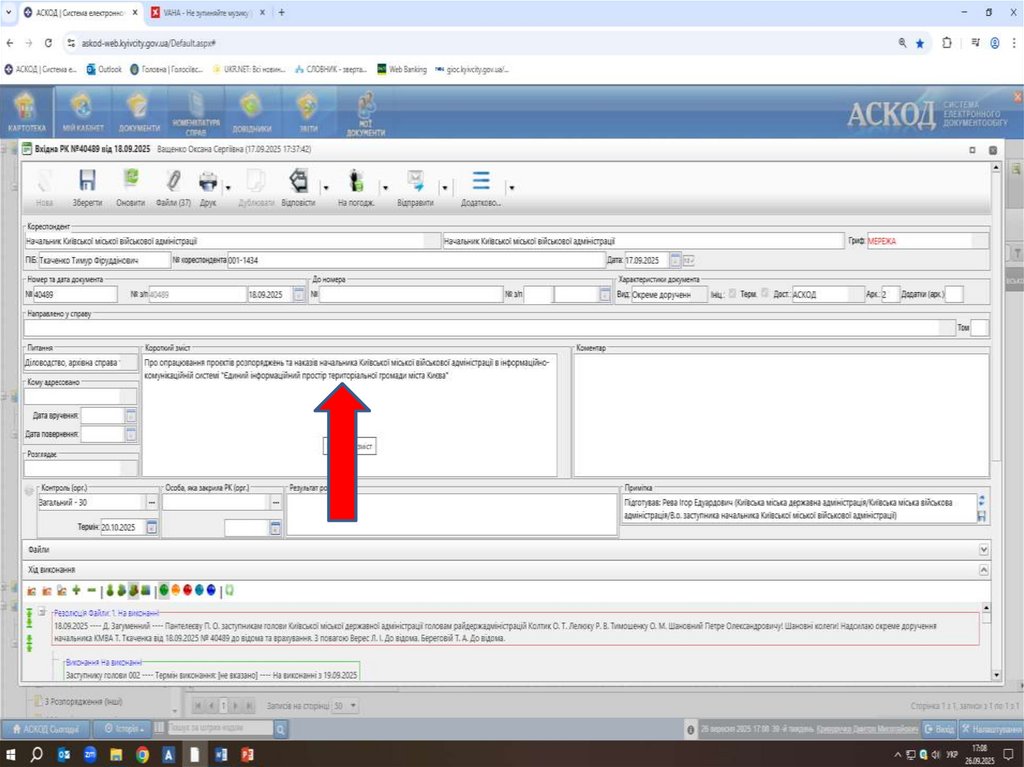The width and height of the screenshot is (1024, 767).
Task: Expand the Додатково dropdown arrow
Action: pos(511,188)
